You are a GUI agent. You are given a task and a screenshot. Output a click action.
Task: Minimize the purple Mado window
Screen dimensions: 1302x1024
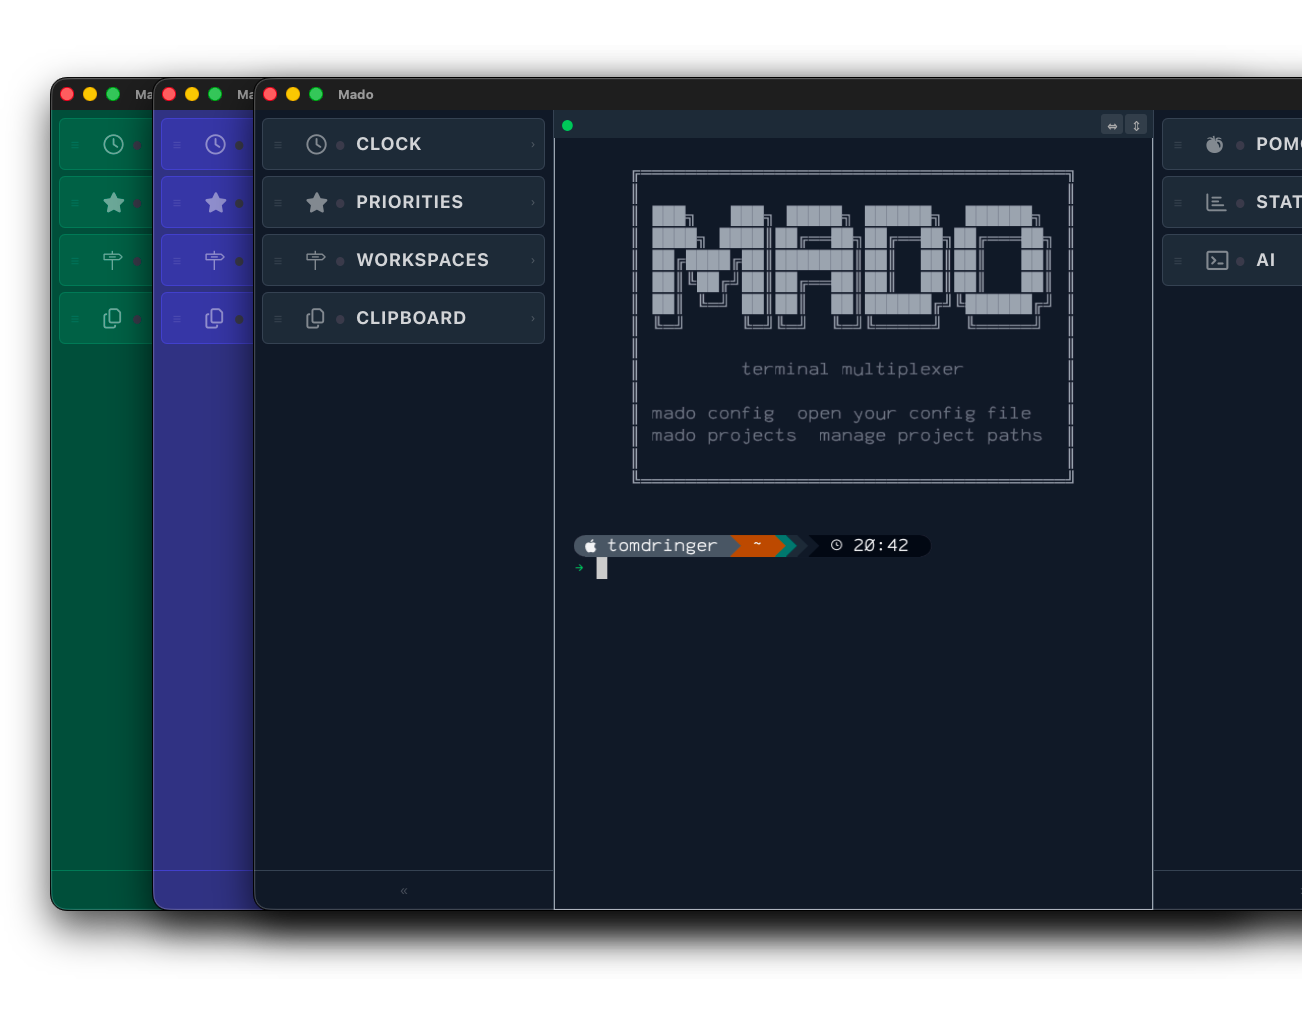[x=192, y=94]
